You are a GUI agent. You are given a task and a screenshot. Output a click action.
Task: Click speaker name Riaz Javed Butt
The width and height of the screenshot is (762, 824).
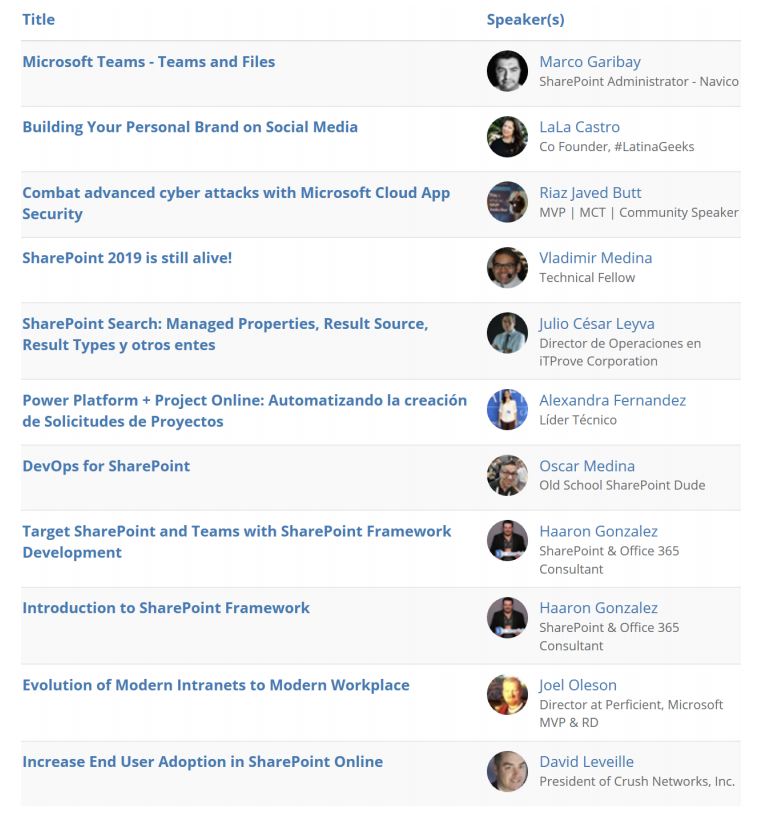pyautogui.click(x=590, y=193)
